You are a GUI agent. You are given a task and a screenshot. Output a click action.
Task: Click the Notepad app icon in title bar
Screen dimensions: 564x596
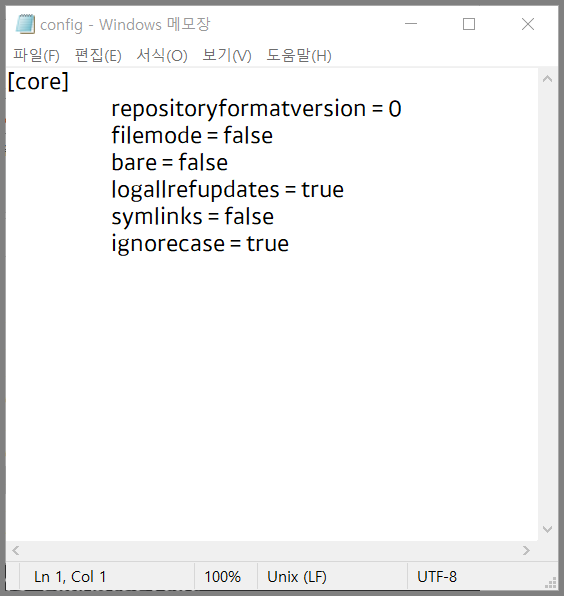pos(25,24)
